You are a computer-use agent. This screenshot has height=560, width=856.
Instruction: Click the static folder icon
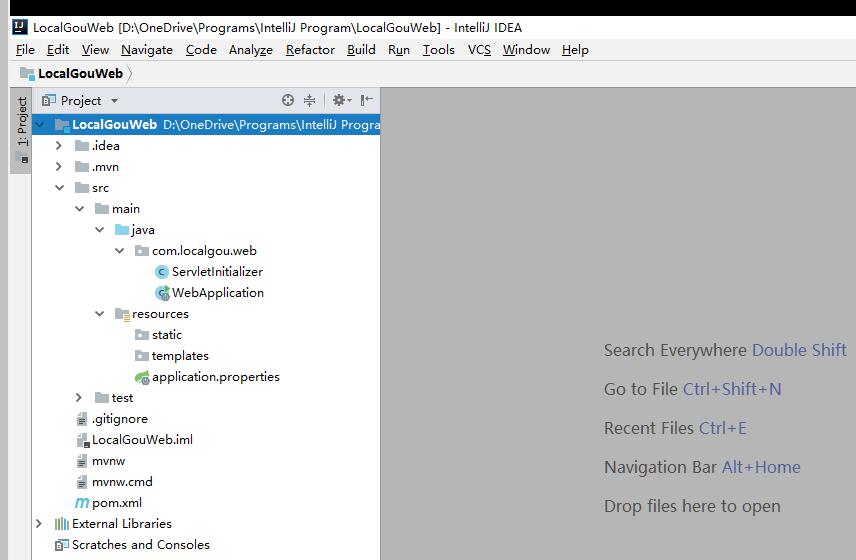tap(142, 335)
